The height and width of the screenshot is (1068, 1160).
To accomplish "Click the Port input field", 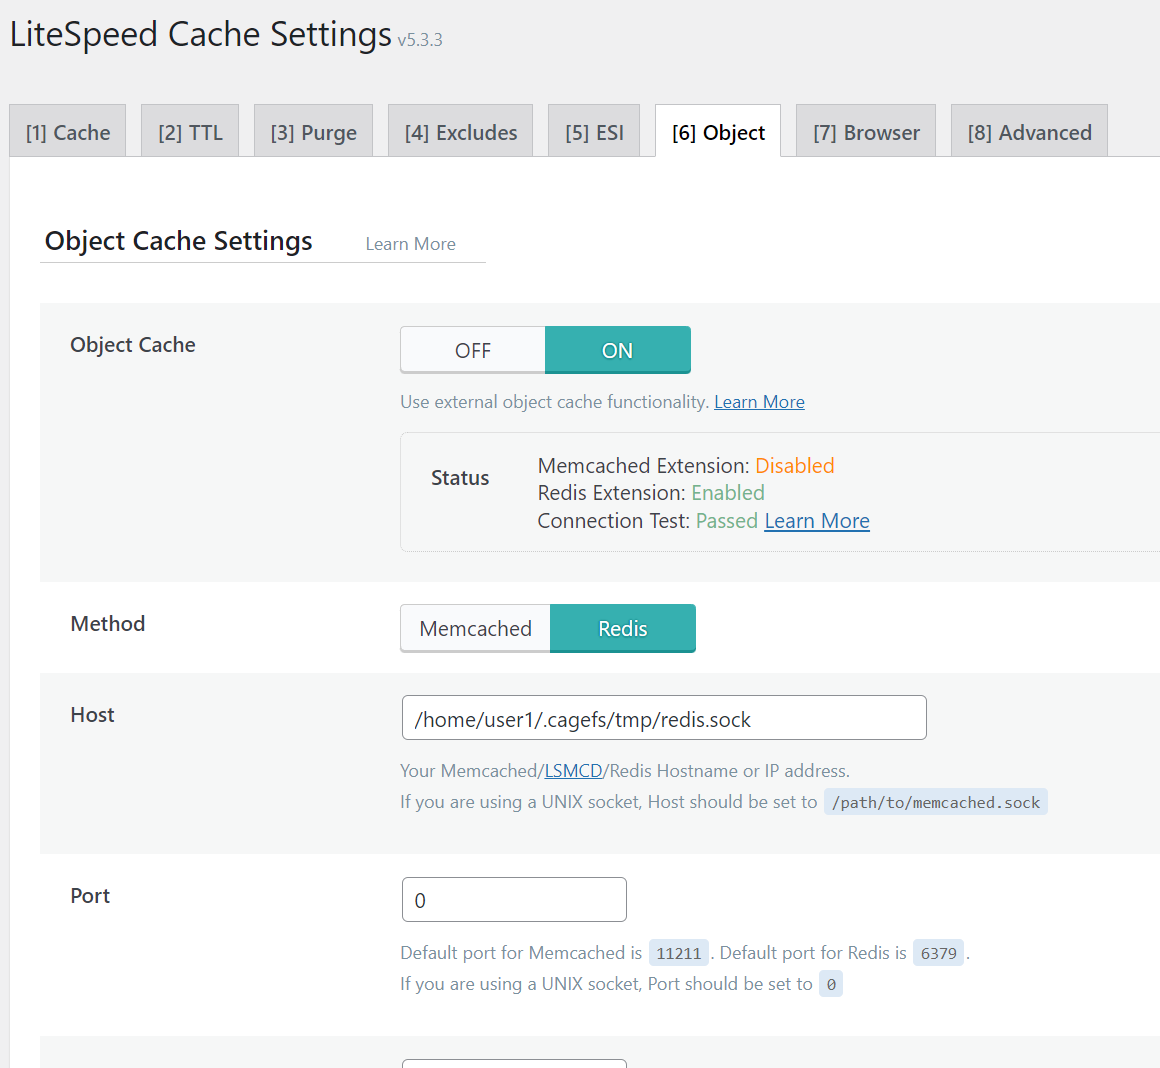I will tap(514, 899).
